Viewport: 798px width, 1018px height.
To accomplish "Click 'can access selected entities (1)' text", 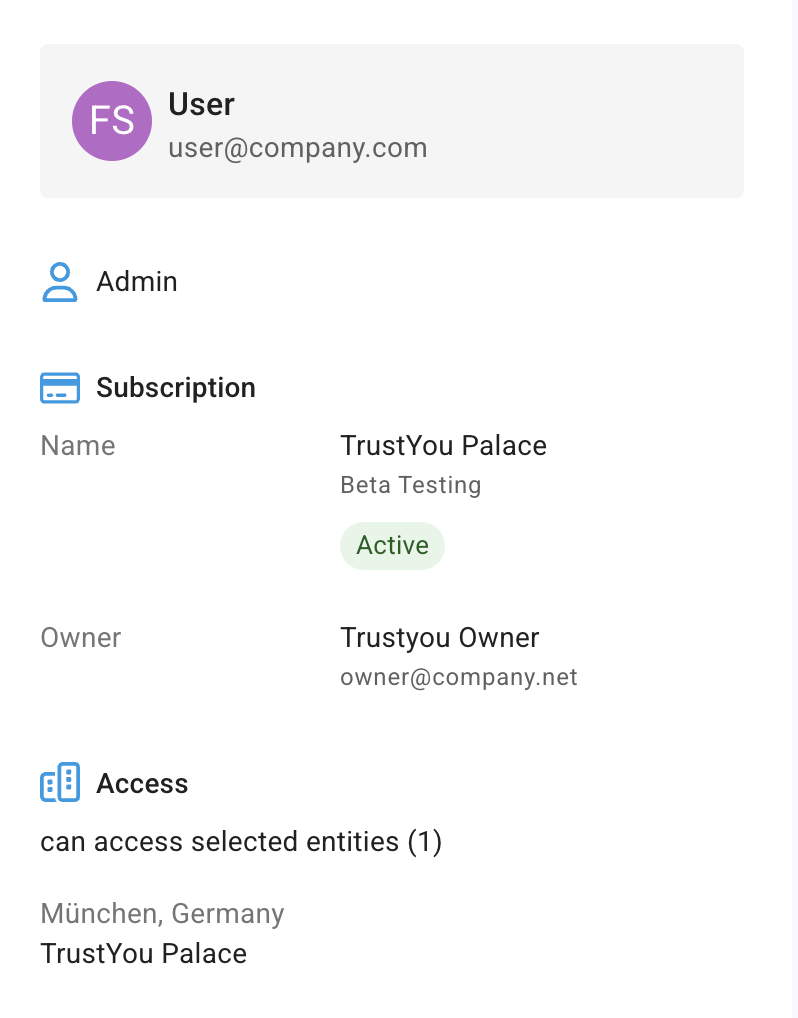I will 241,841.
